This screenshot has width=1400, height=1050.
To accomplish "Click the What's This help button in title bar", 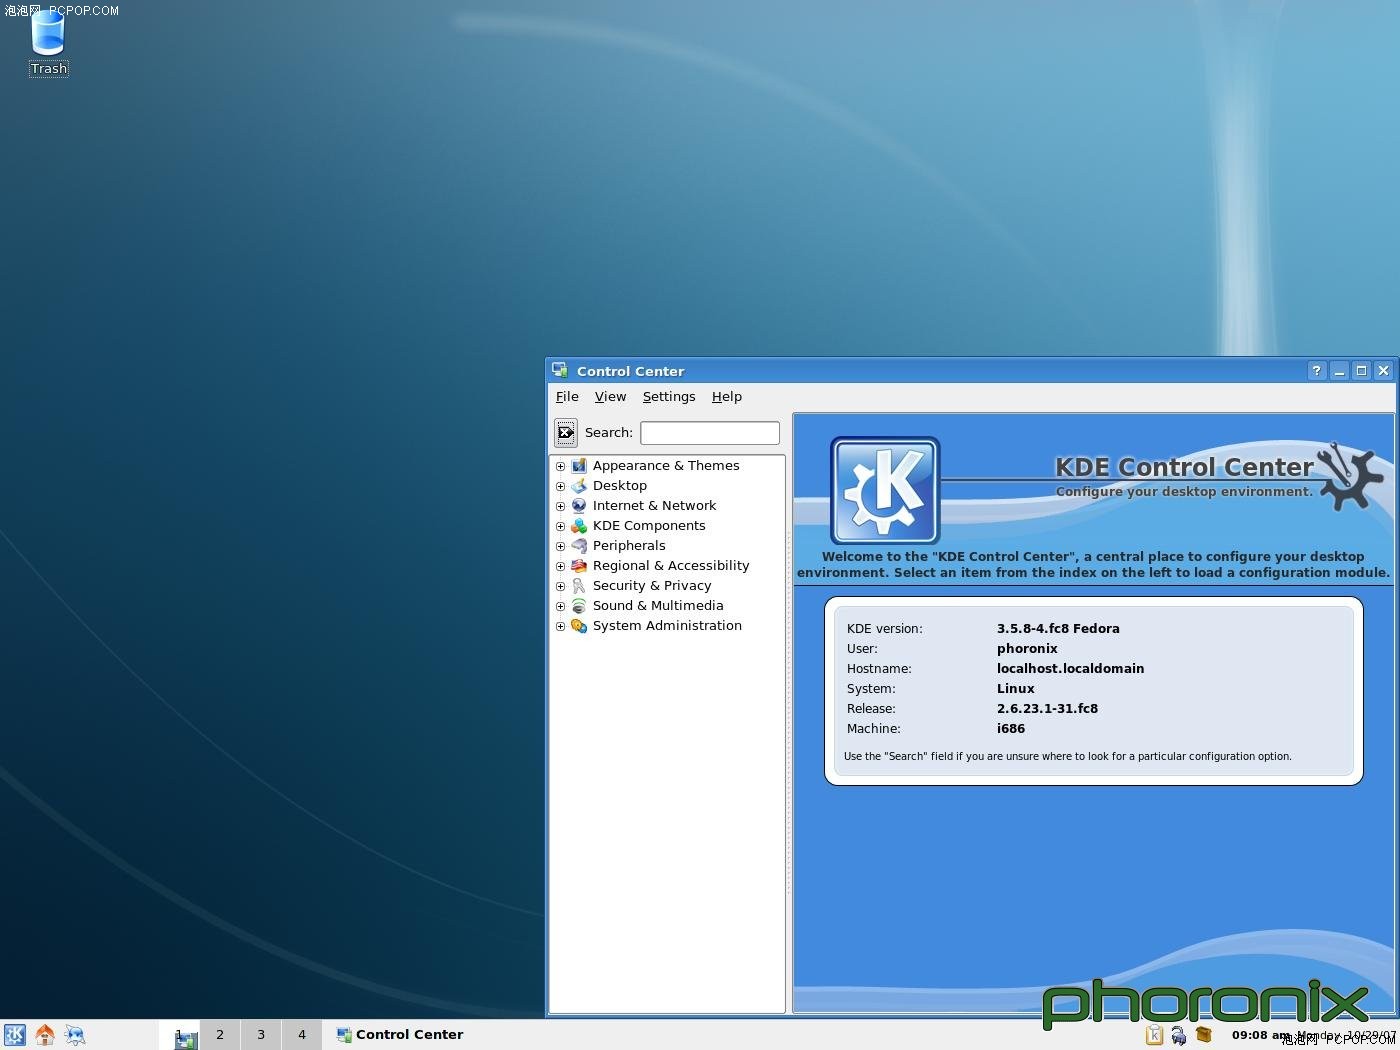I will (1317, 371).
